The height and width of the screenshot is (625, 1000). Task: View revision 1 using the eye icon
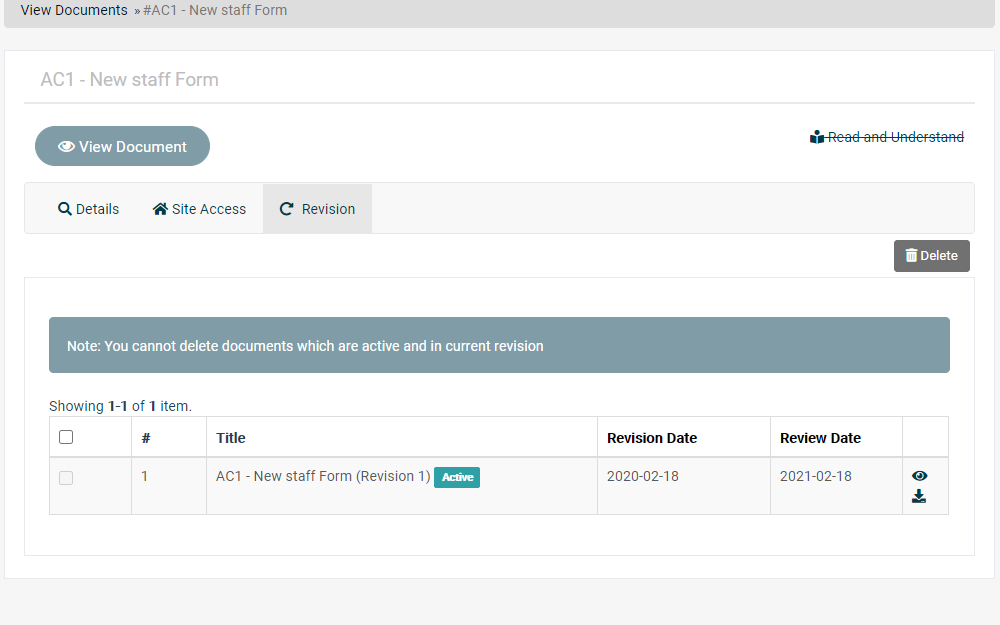(919, 476)
